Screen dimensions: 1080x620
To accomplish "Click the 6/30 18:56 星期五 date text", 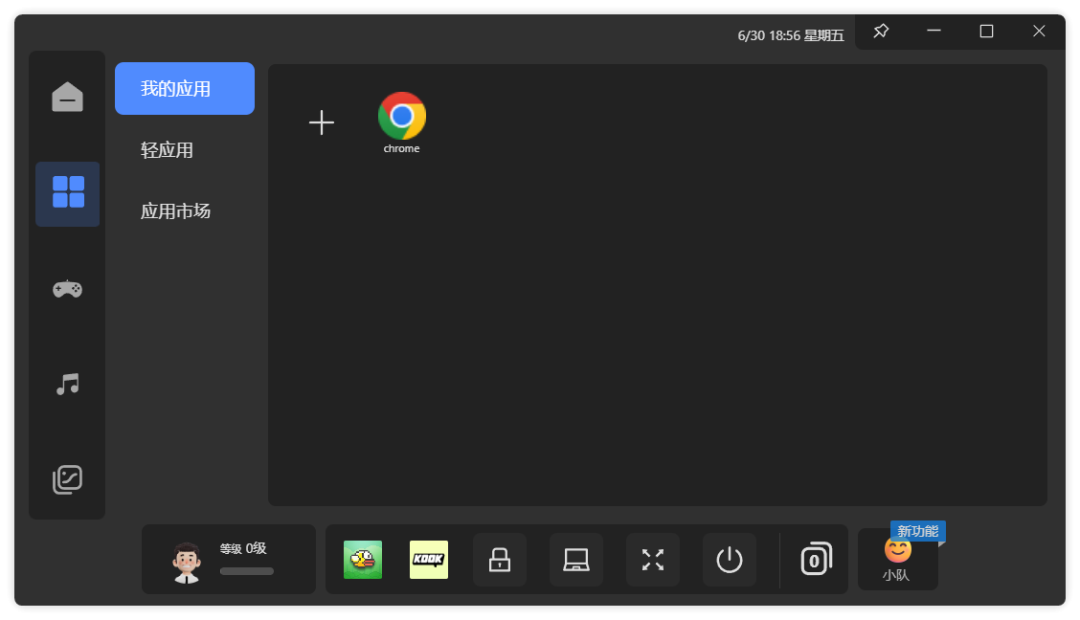I will (x=791, y=35).
